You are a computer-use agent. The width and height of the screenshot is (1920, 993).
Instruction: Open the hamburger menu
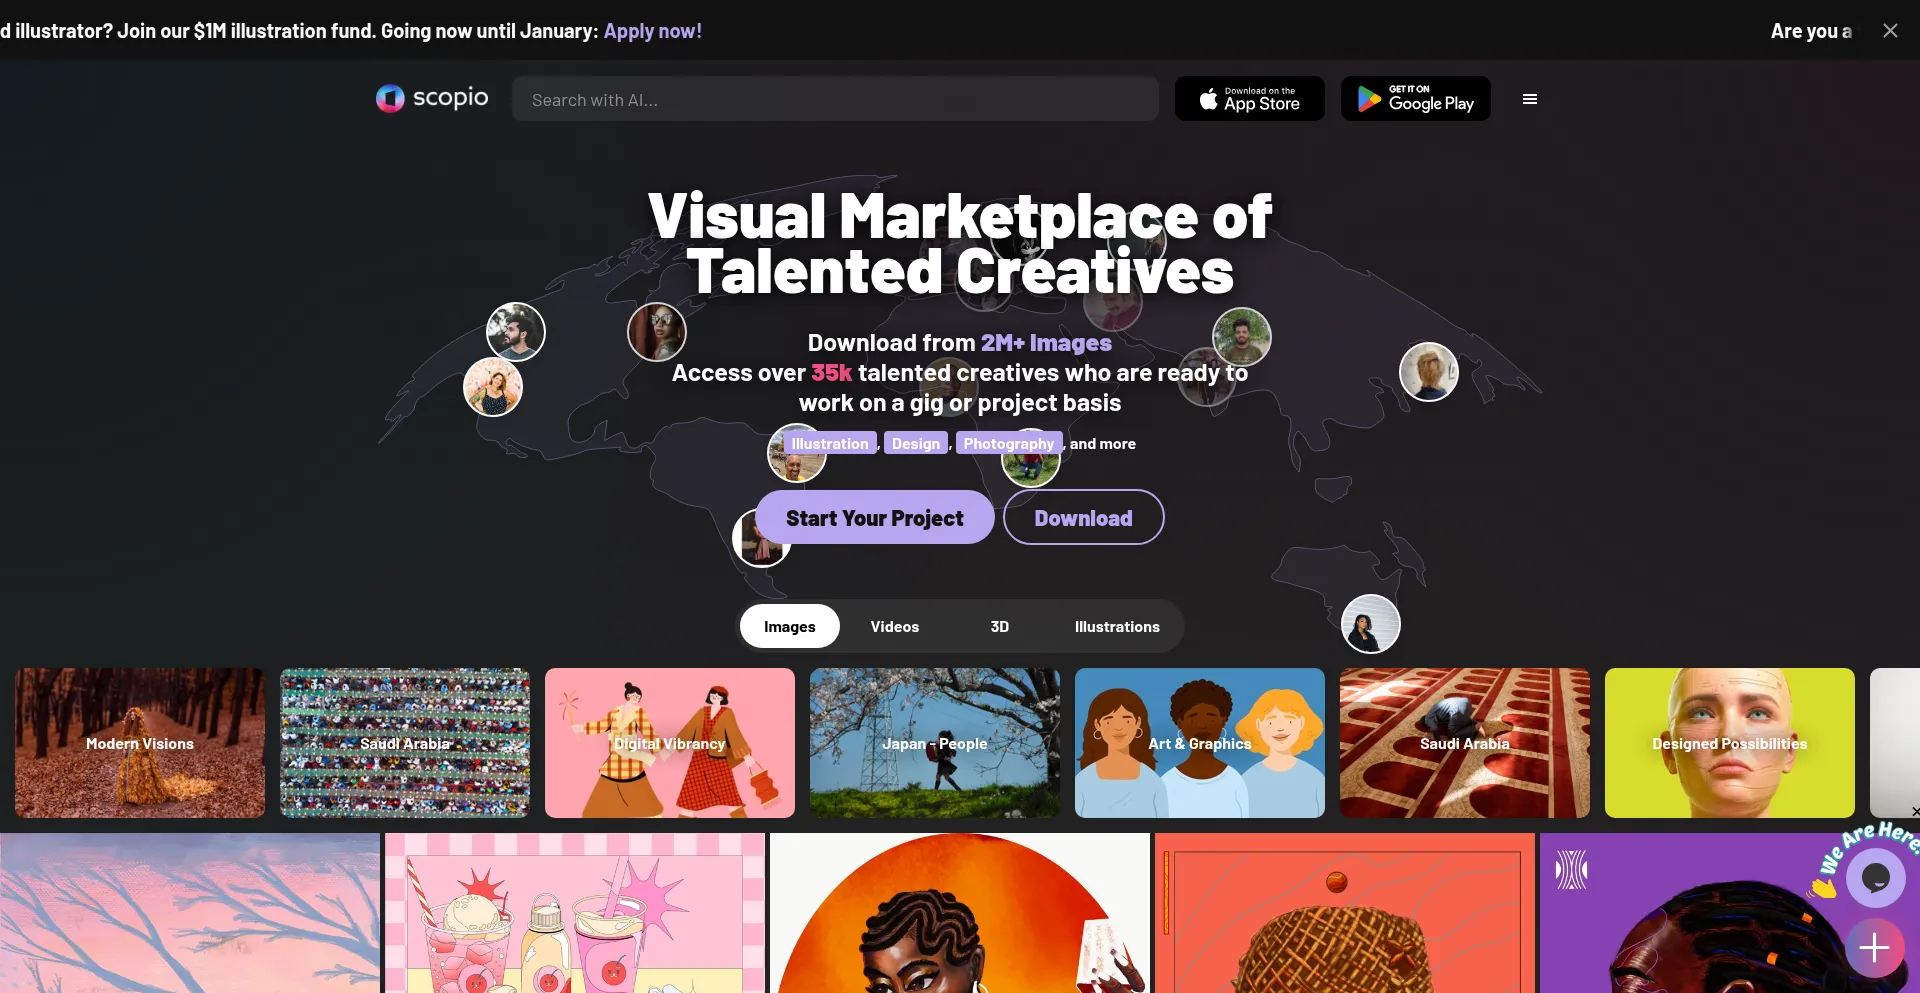pyautogui.click(x=1529, y=99)
